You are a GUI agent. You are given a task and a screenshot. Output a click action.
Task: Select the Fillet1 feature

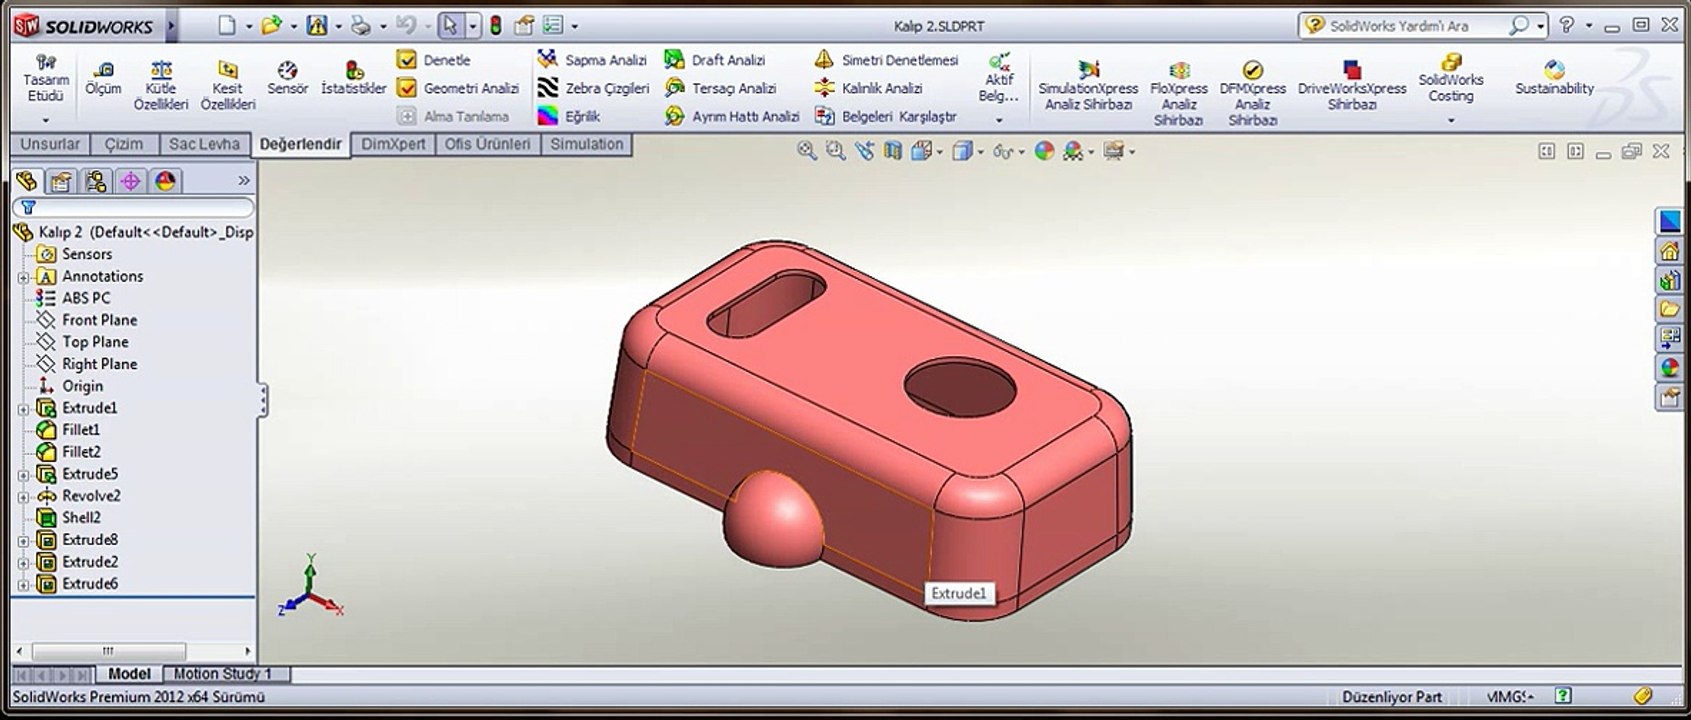[80, 430]
